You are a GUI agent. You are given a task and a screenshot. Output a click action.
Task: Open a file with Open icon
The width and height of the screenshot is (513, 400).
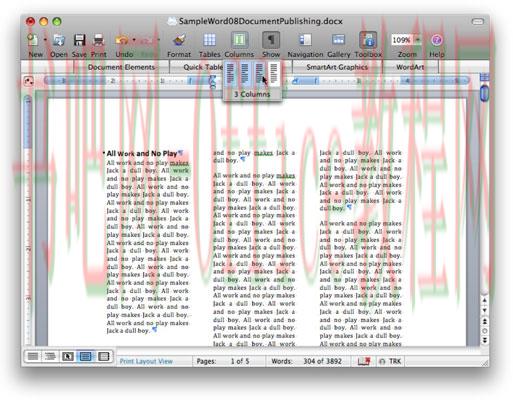[x=59, y=40]
